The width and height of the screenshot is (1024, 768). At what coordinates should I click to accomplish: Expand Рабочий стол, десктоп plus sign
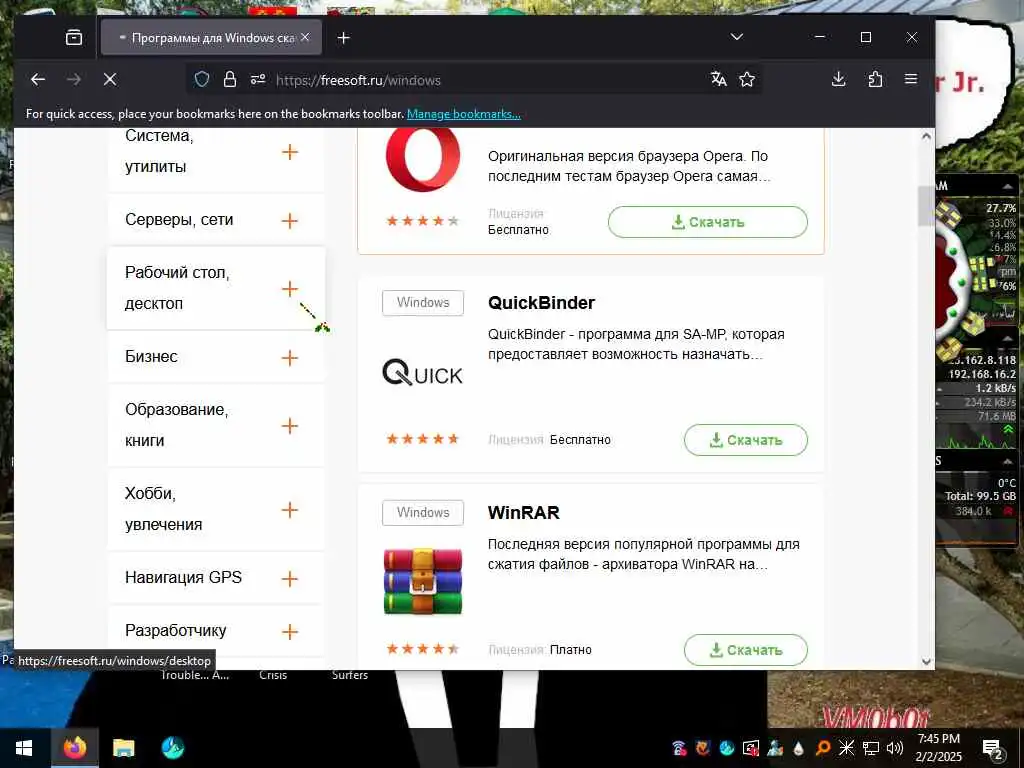tap(289, 289)
